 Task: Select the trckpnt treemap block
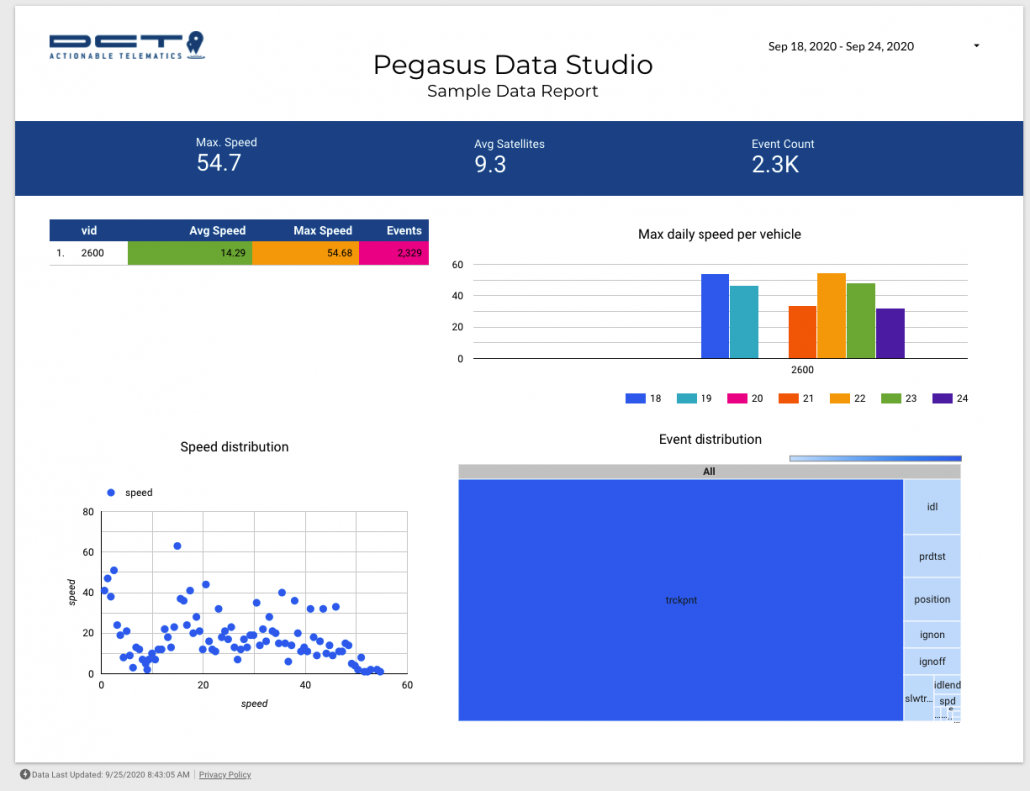pyautogui.click(x=681, y=600)
